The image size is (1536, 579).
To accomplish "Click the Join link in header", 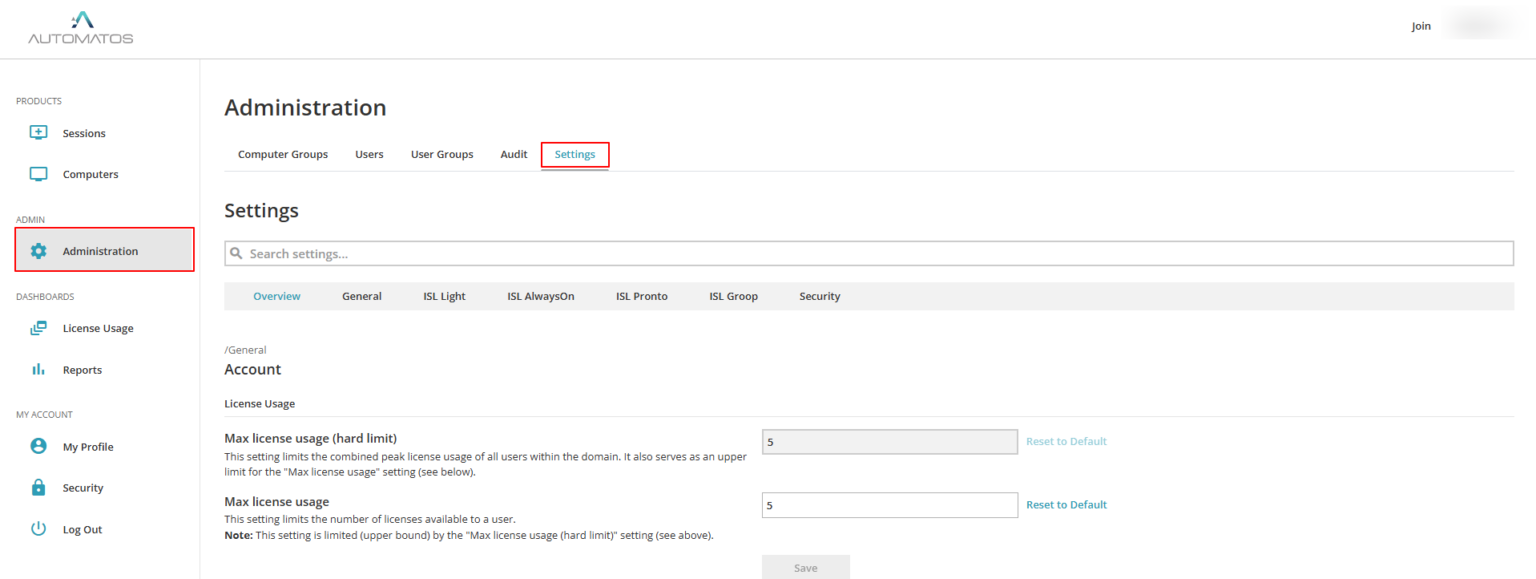I will click(x=1421, y=26).
